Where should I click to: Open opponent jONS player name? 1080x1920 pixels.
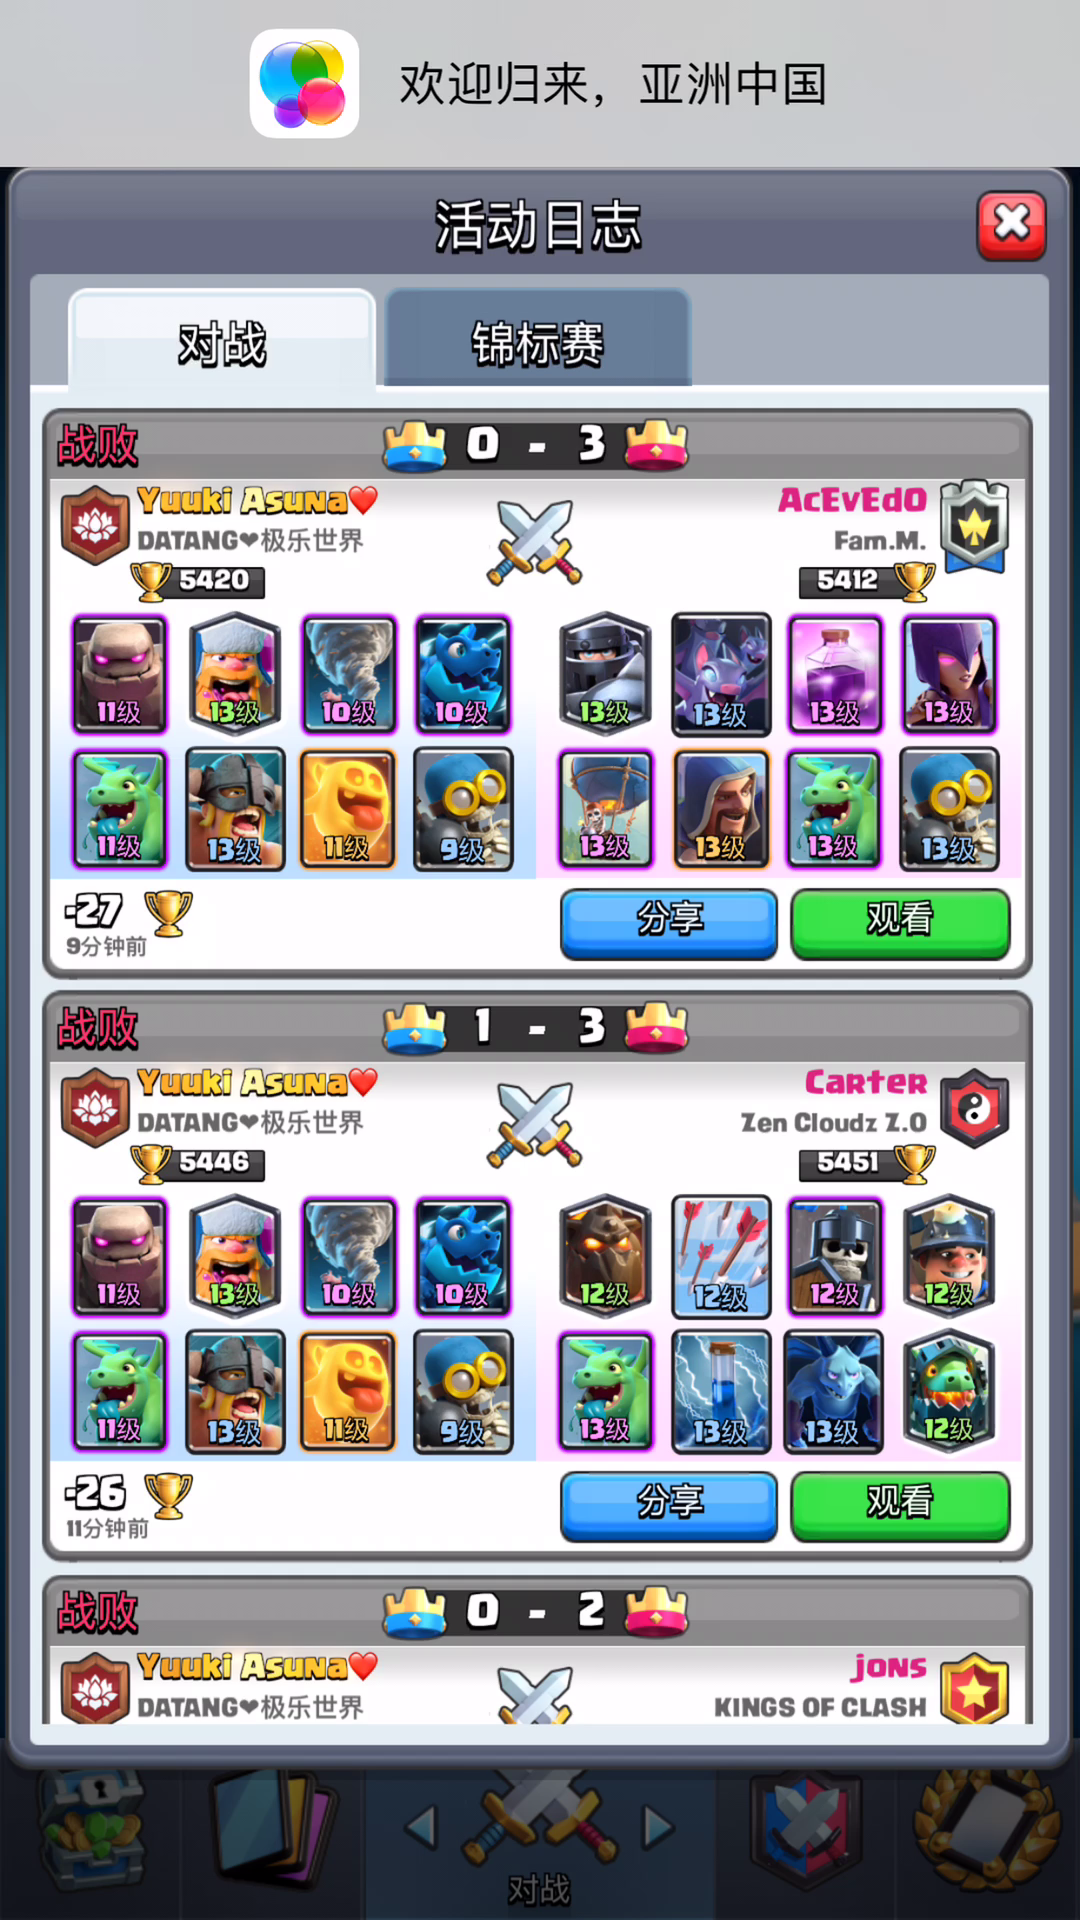[889, 1667]
